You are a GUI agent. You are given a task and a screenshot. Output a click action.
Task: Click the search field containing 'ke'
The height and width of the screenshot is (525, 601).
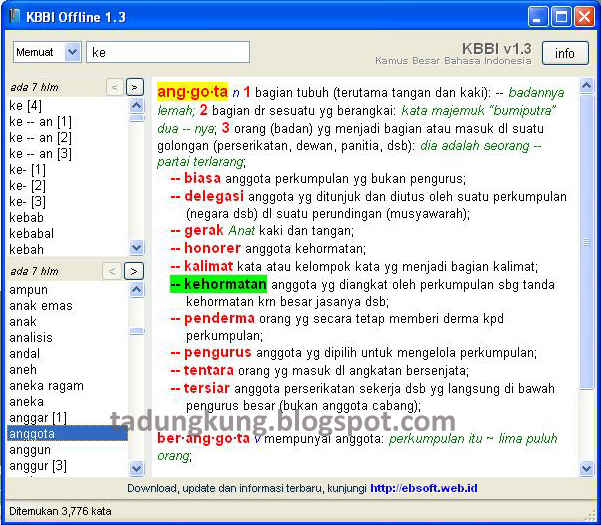click(x=168, y=52)
